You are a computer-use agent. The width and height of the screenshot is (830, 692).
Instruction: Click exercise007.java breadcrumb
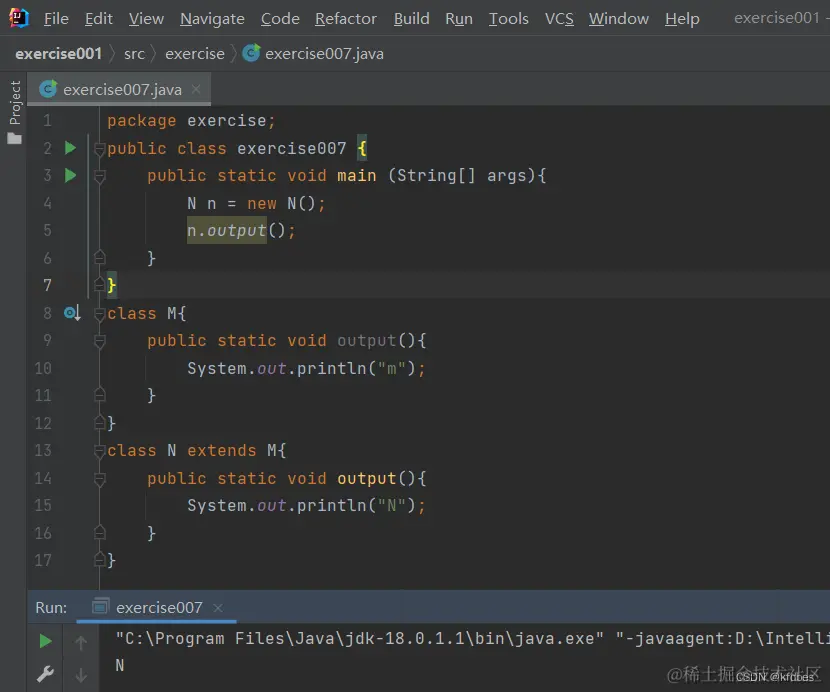[324, 53]
